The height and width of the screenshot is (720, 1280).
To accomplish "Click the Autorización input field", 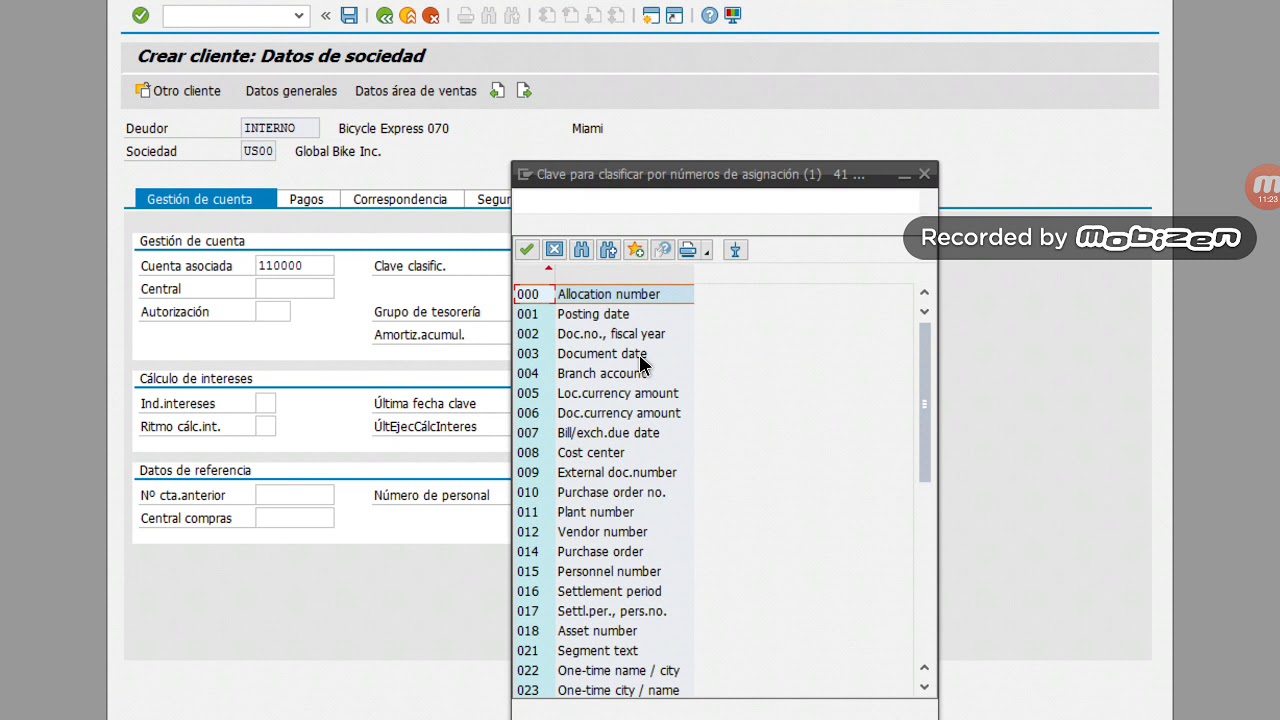I will coord(273,312).
